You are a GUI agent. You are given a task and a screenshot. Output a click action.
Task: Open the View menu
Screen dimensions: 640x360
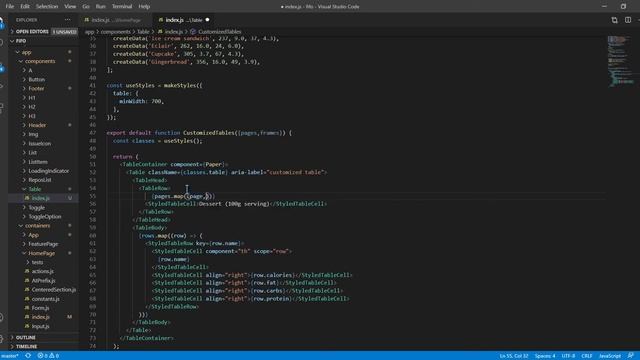point(70,7)
